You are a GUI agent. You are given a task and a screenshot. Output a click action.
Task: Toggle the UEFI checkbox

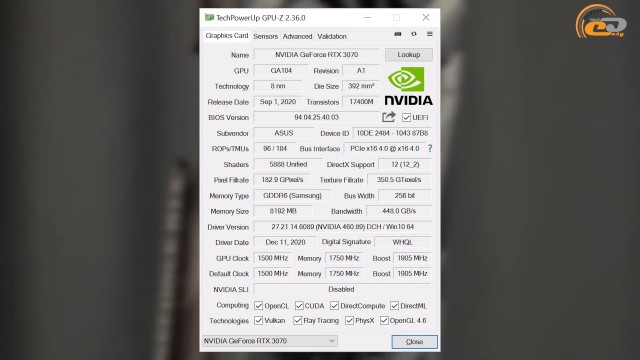(406, 118)
